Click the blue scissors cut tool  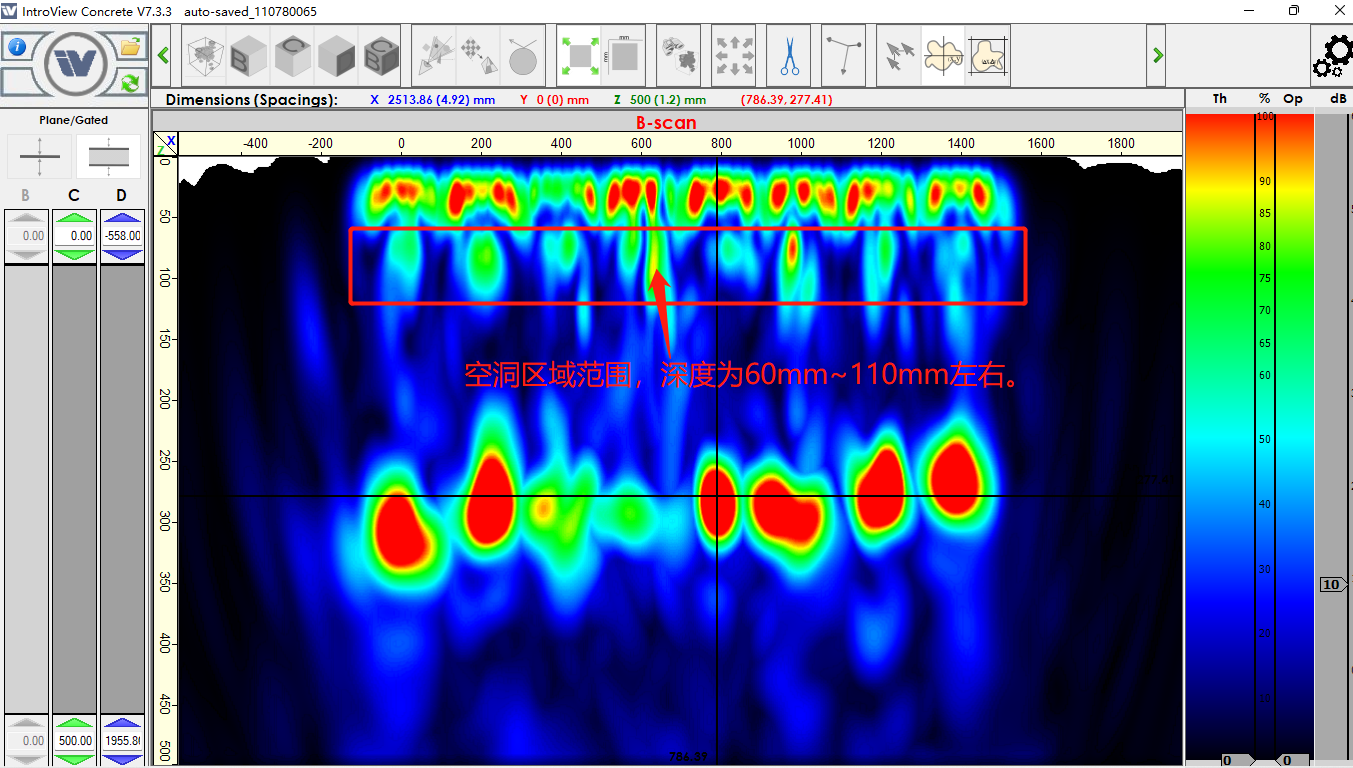[x=789, y=56]
